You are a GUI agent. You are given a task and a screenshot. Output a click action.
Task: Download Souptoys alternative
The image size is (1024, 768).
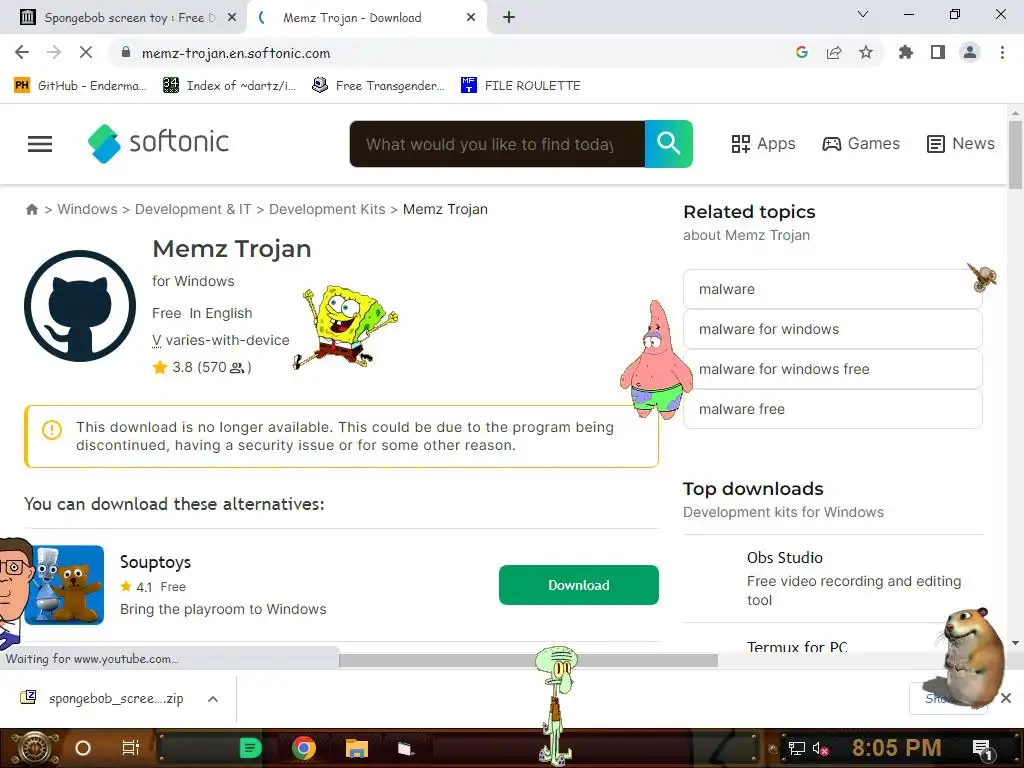pos(579,585)
